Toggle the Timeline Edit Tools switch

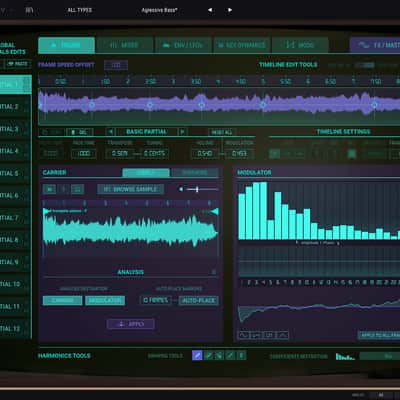tap(364, 65)
